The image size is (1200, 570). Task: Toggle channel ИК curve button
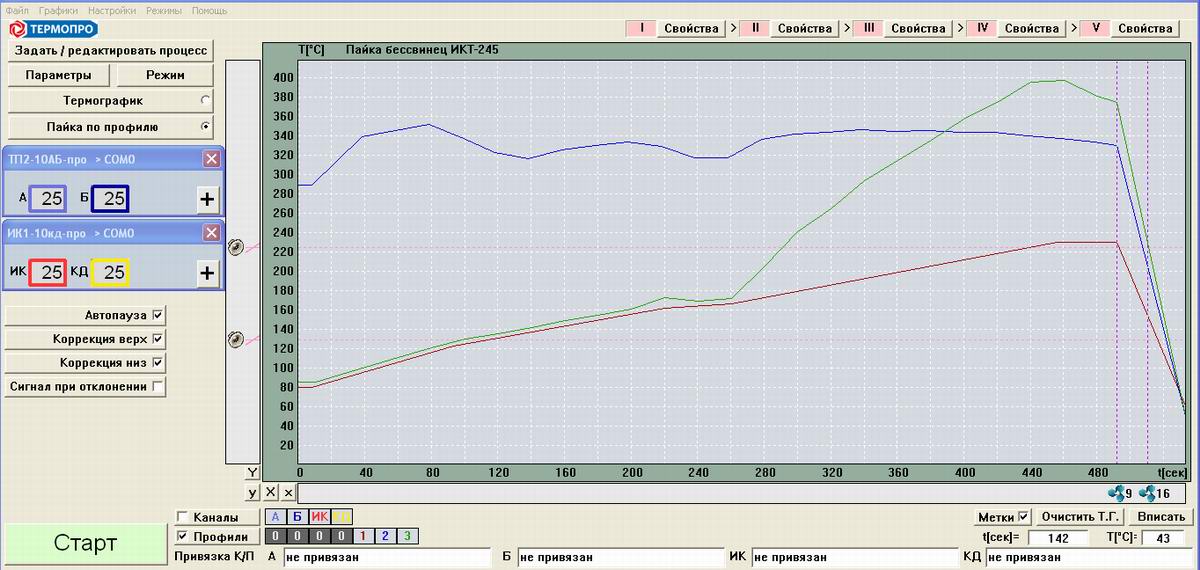[320, 517]
